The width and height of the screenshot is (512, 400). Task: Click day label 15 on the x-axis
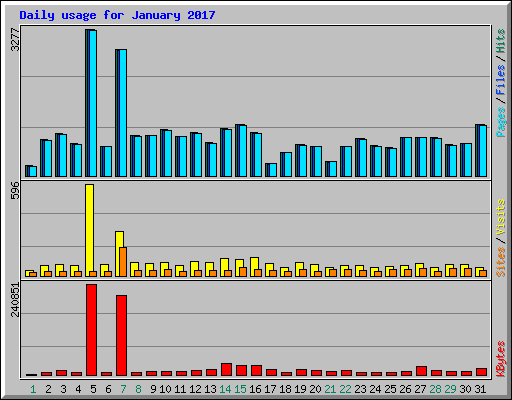coord(240,389)
